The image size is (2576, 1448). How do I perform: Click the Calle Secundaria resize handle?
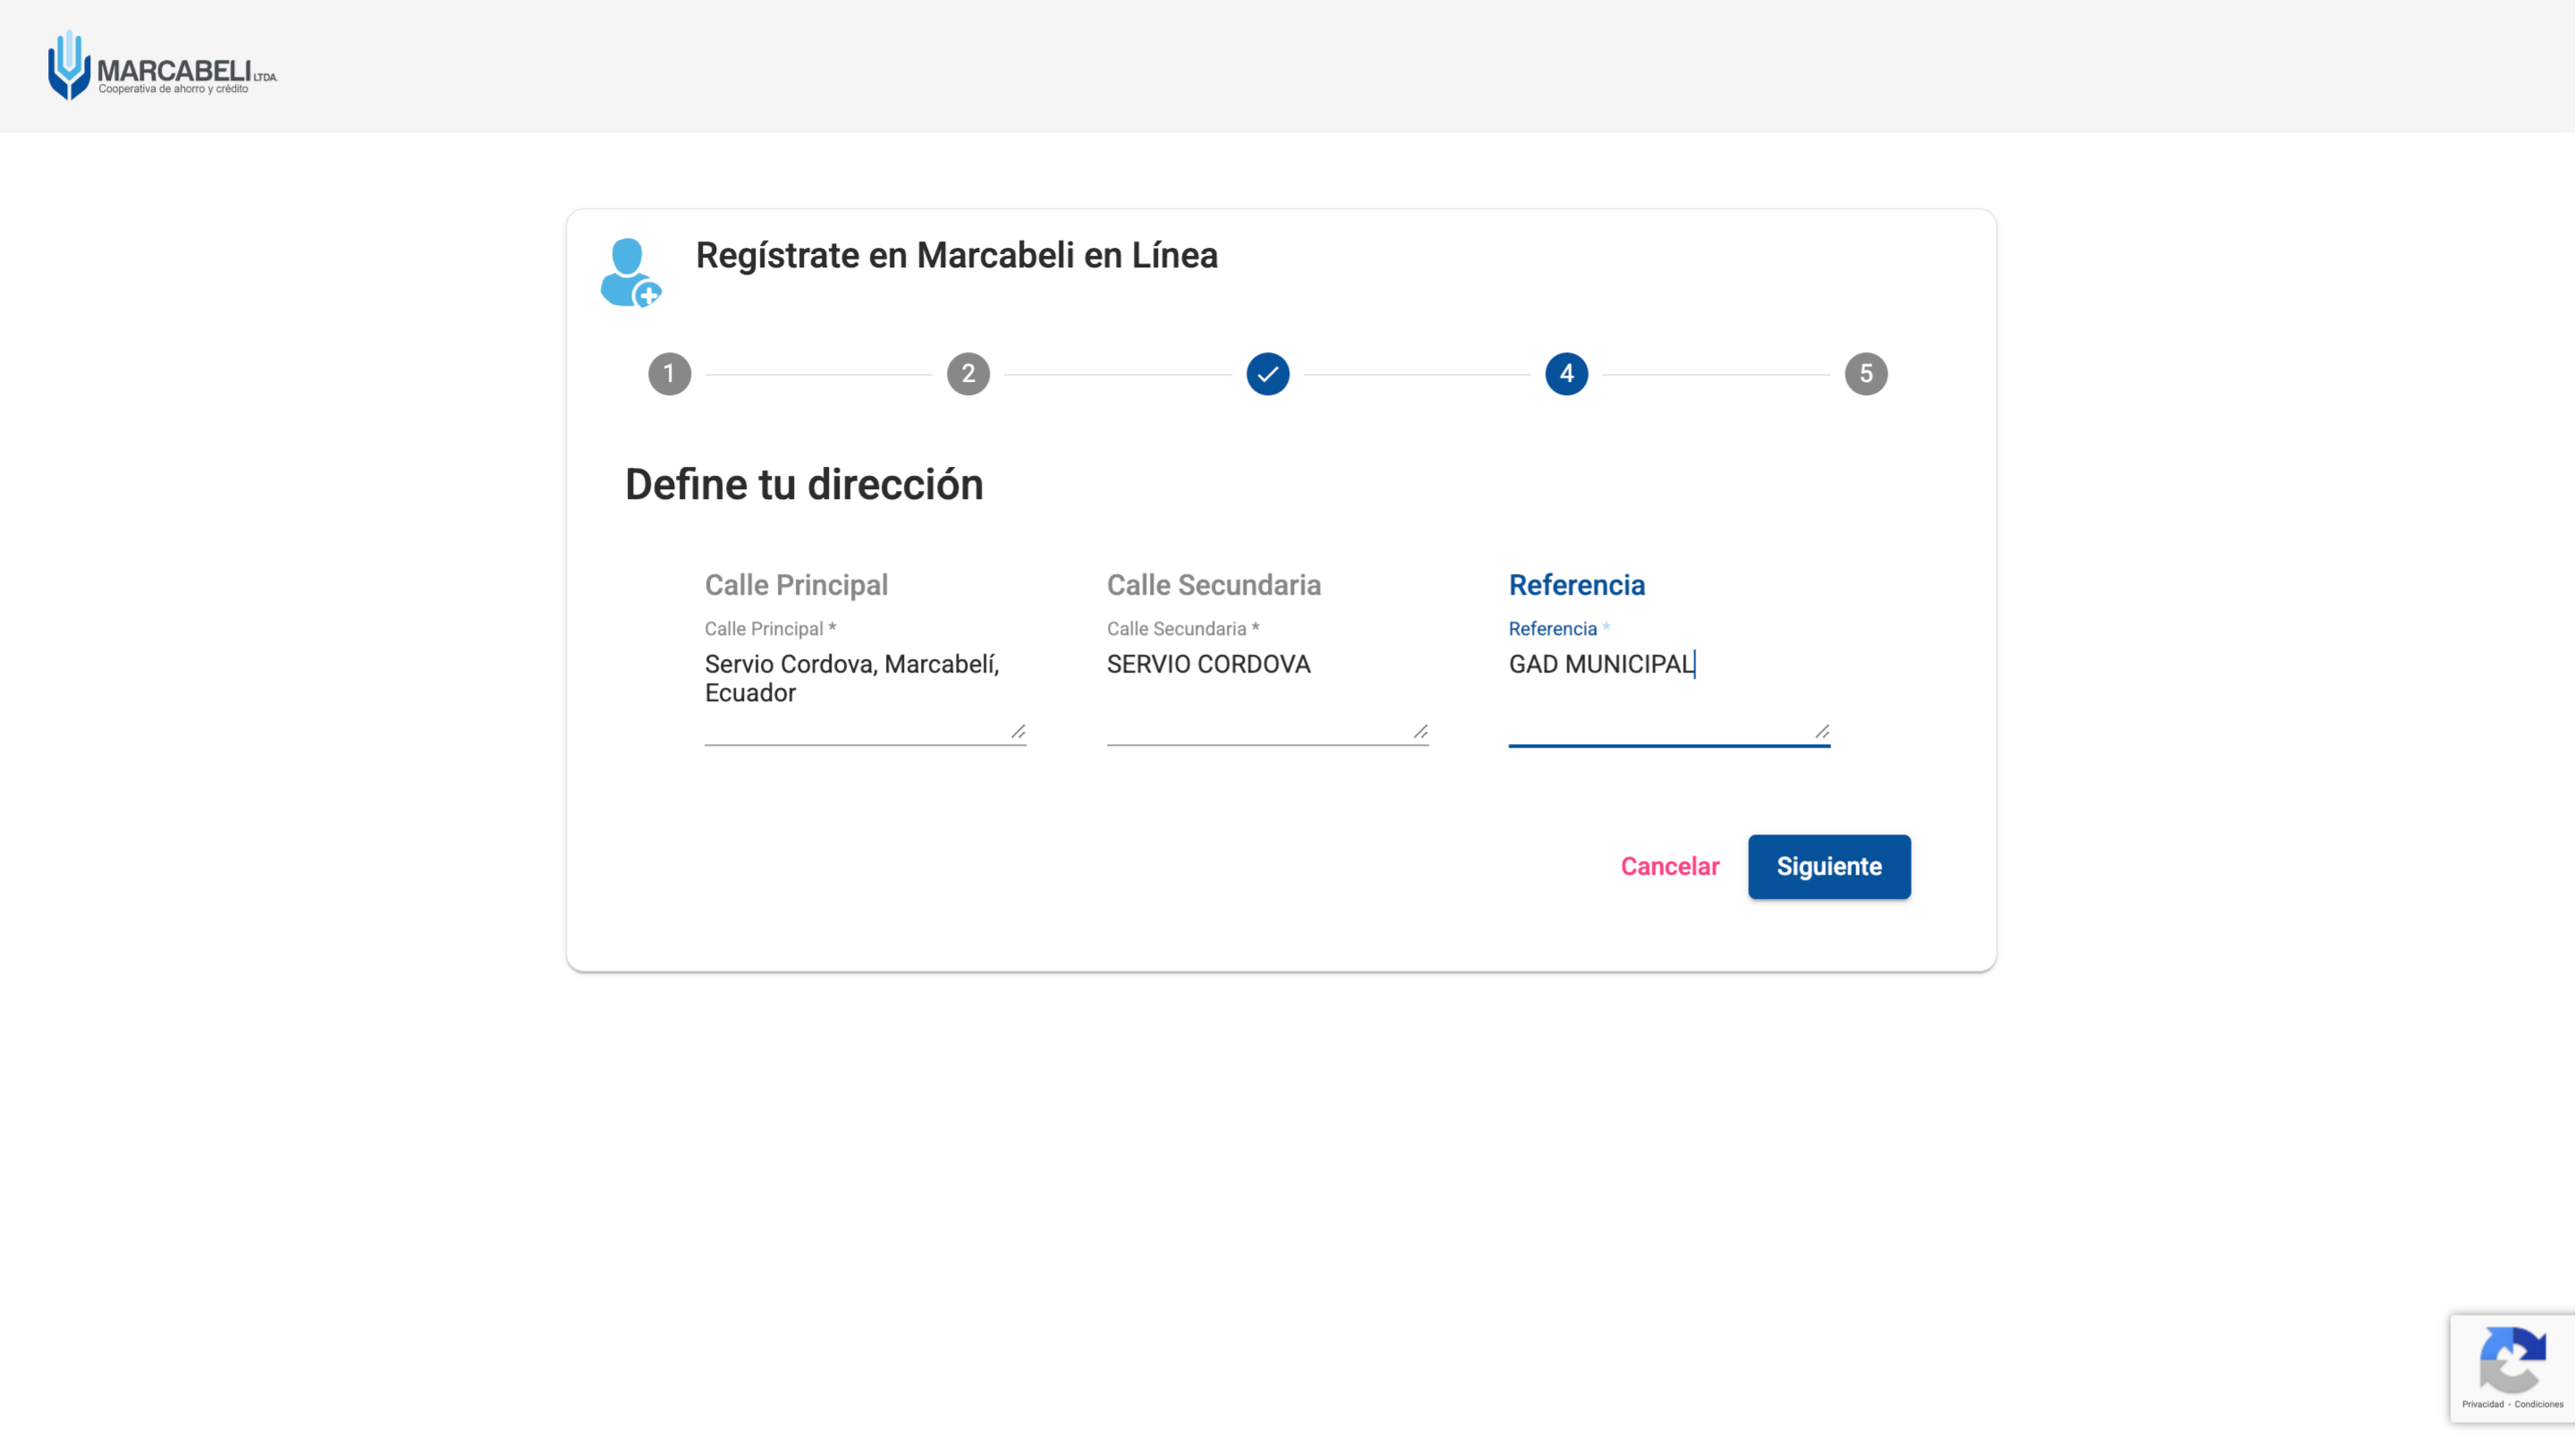1420,732
